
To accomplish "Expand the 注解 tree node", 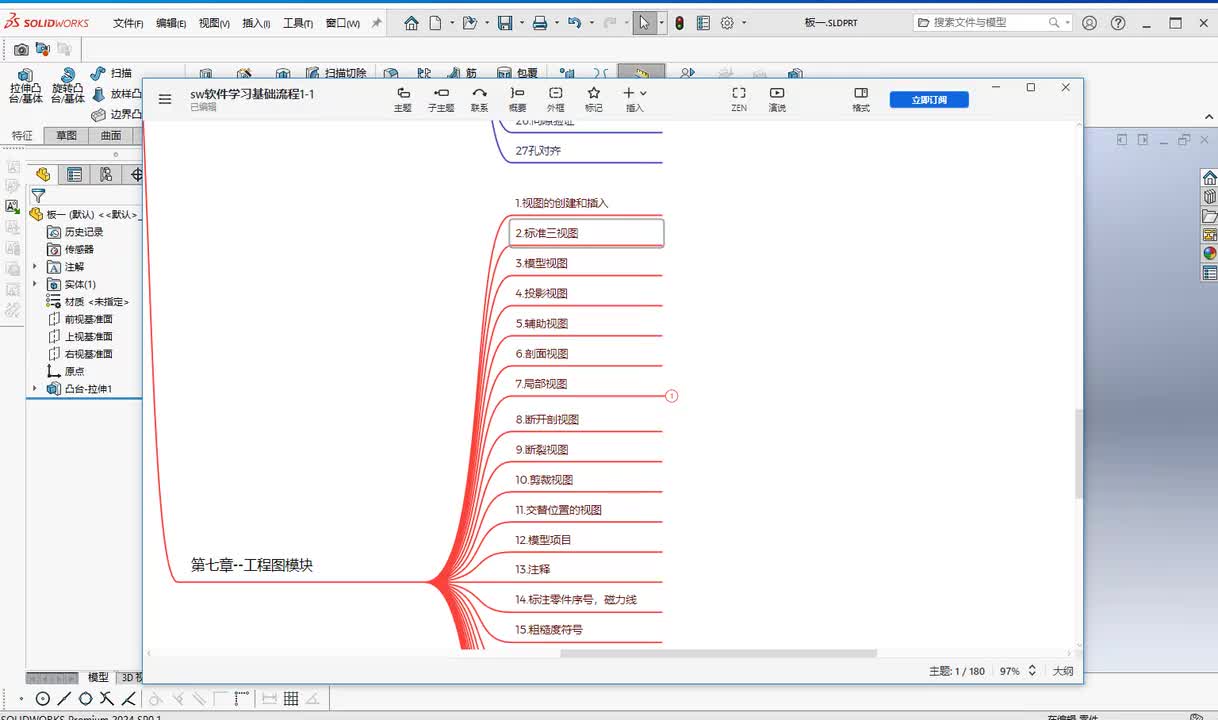I will click(35, 267).
